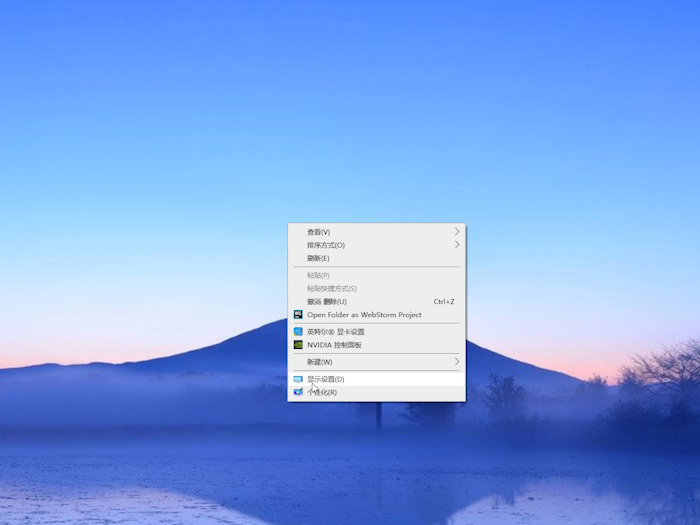
Task: Open 英特尔 显卡设置 graphics settings
Action: tap(336, 332)
